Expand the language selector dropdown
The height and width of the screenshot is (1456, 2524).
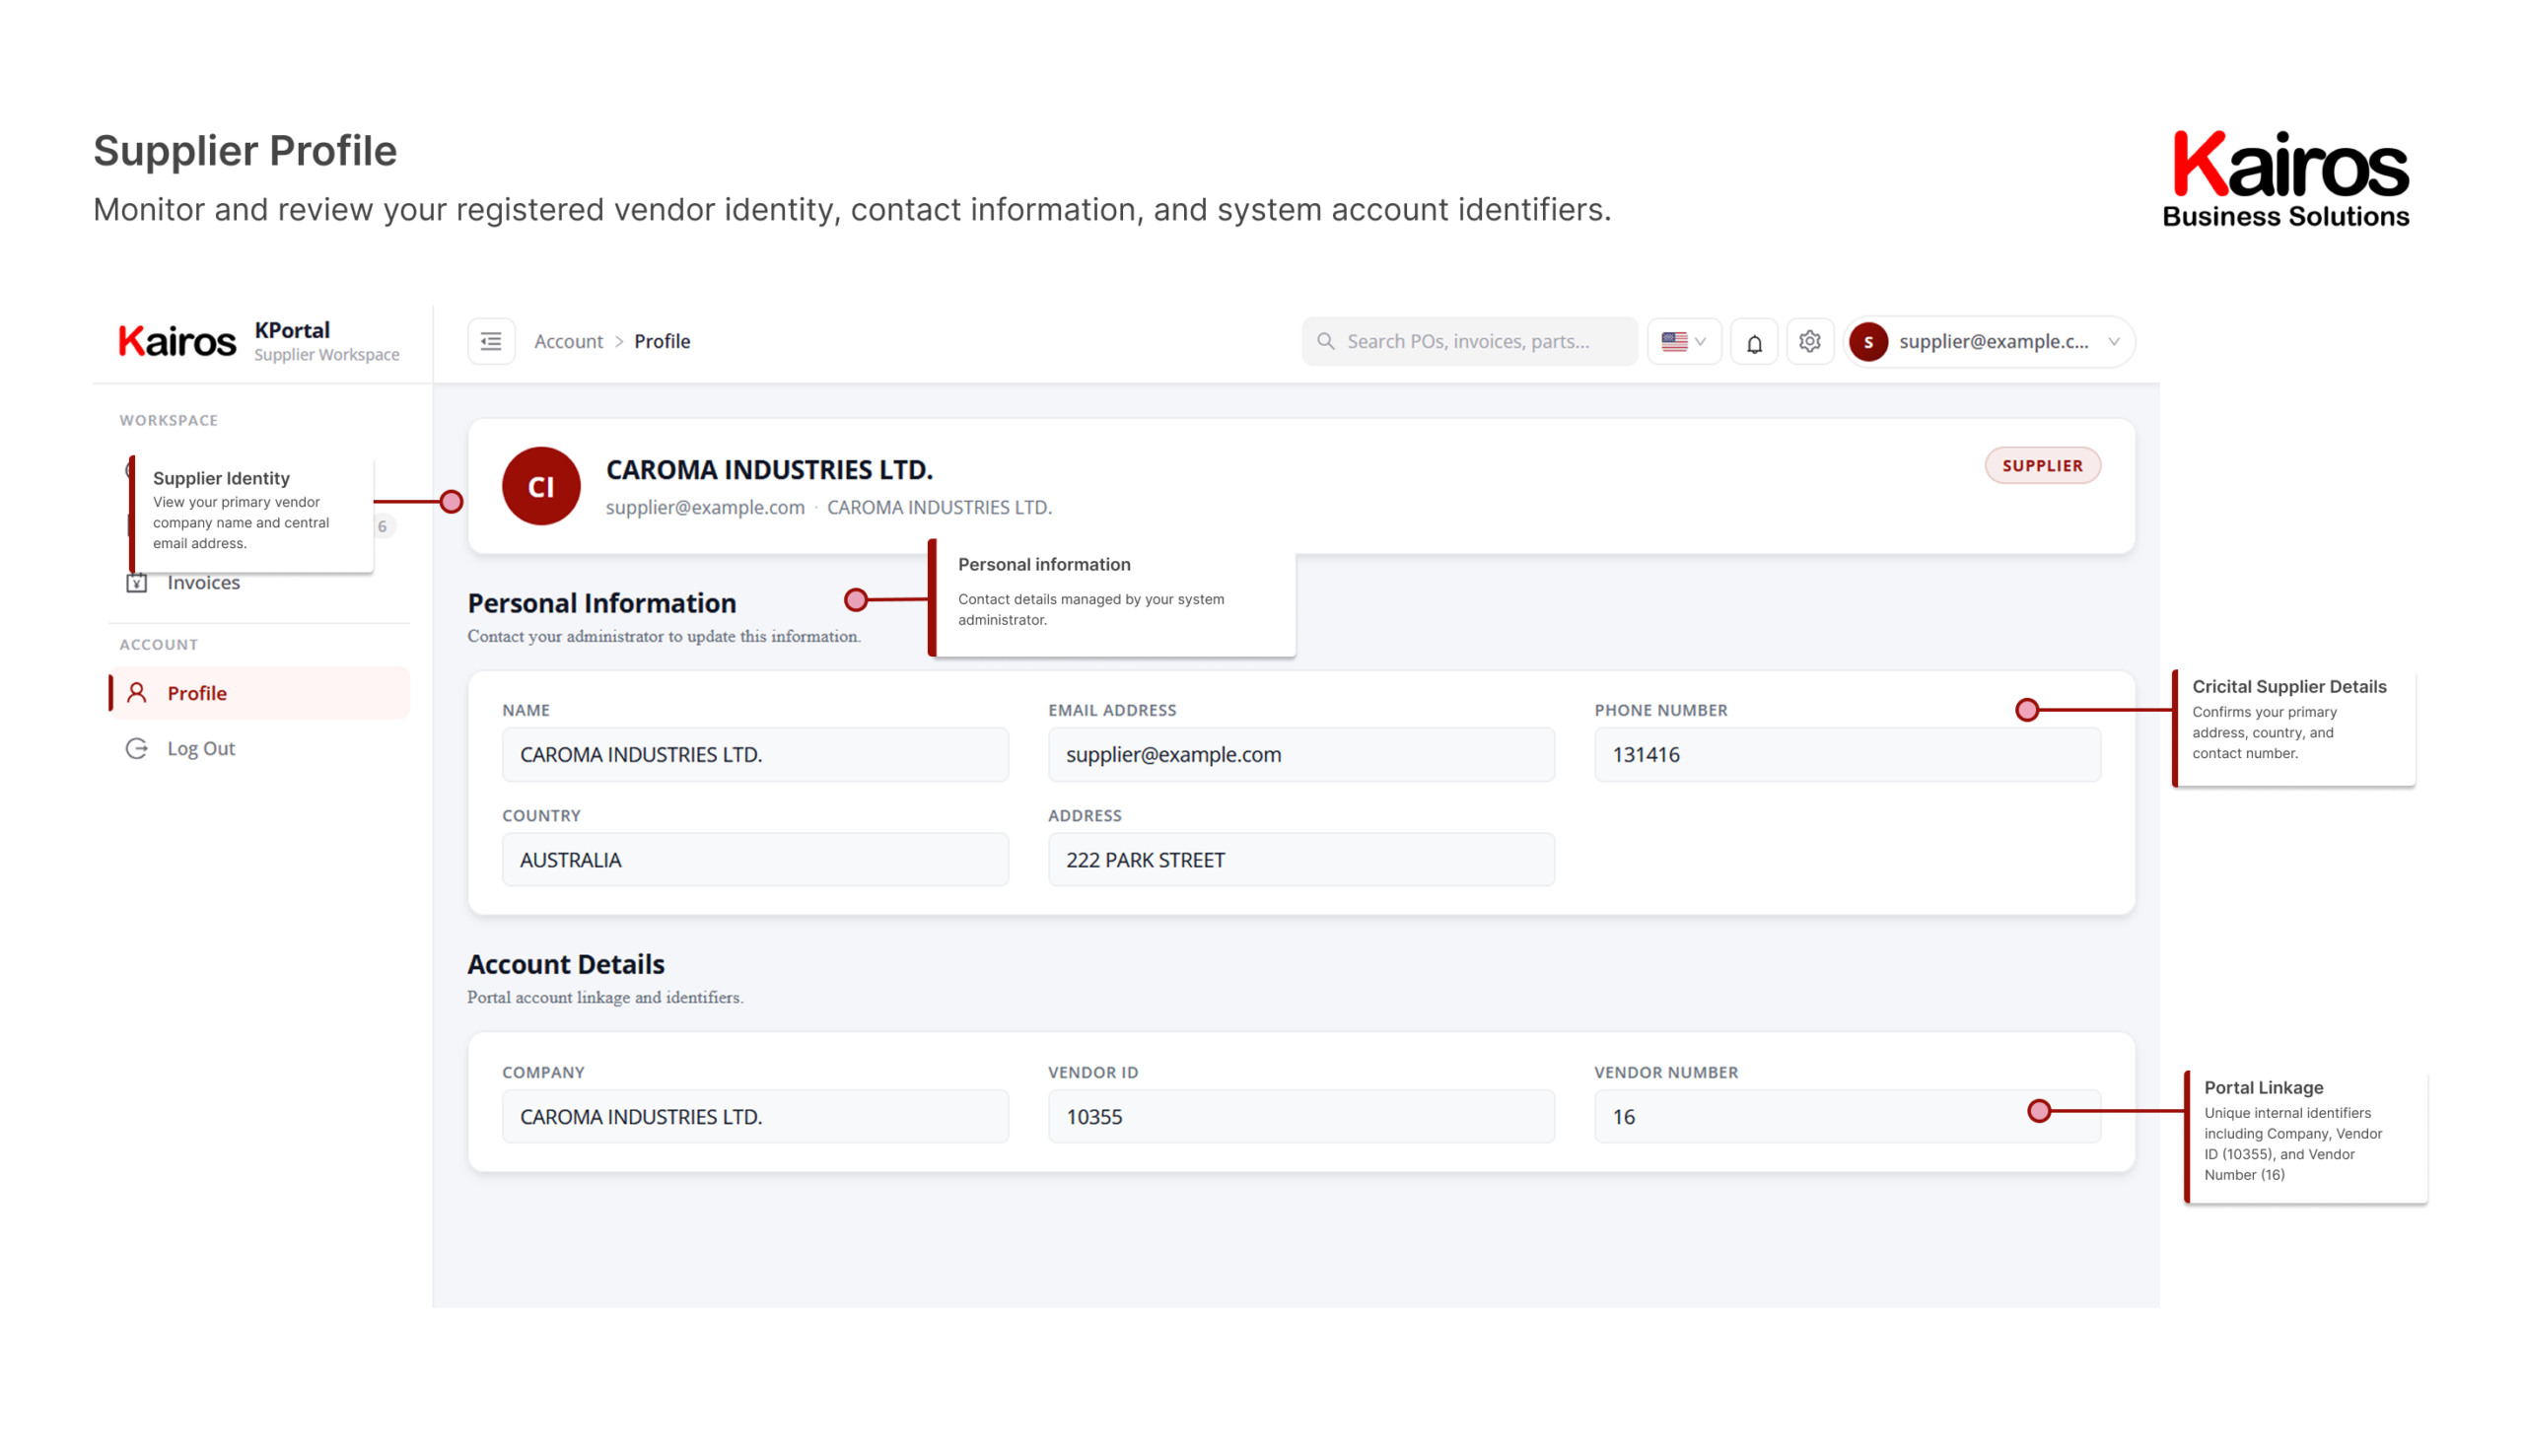pos(1684,341)
